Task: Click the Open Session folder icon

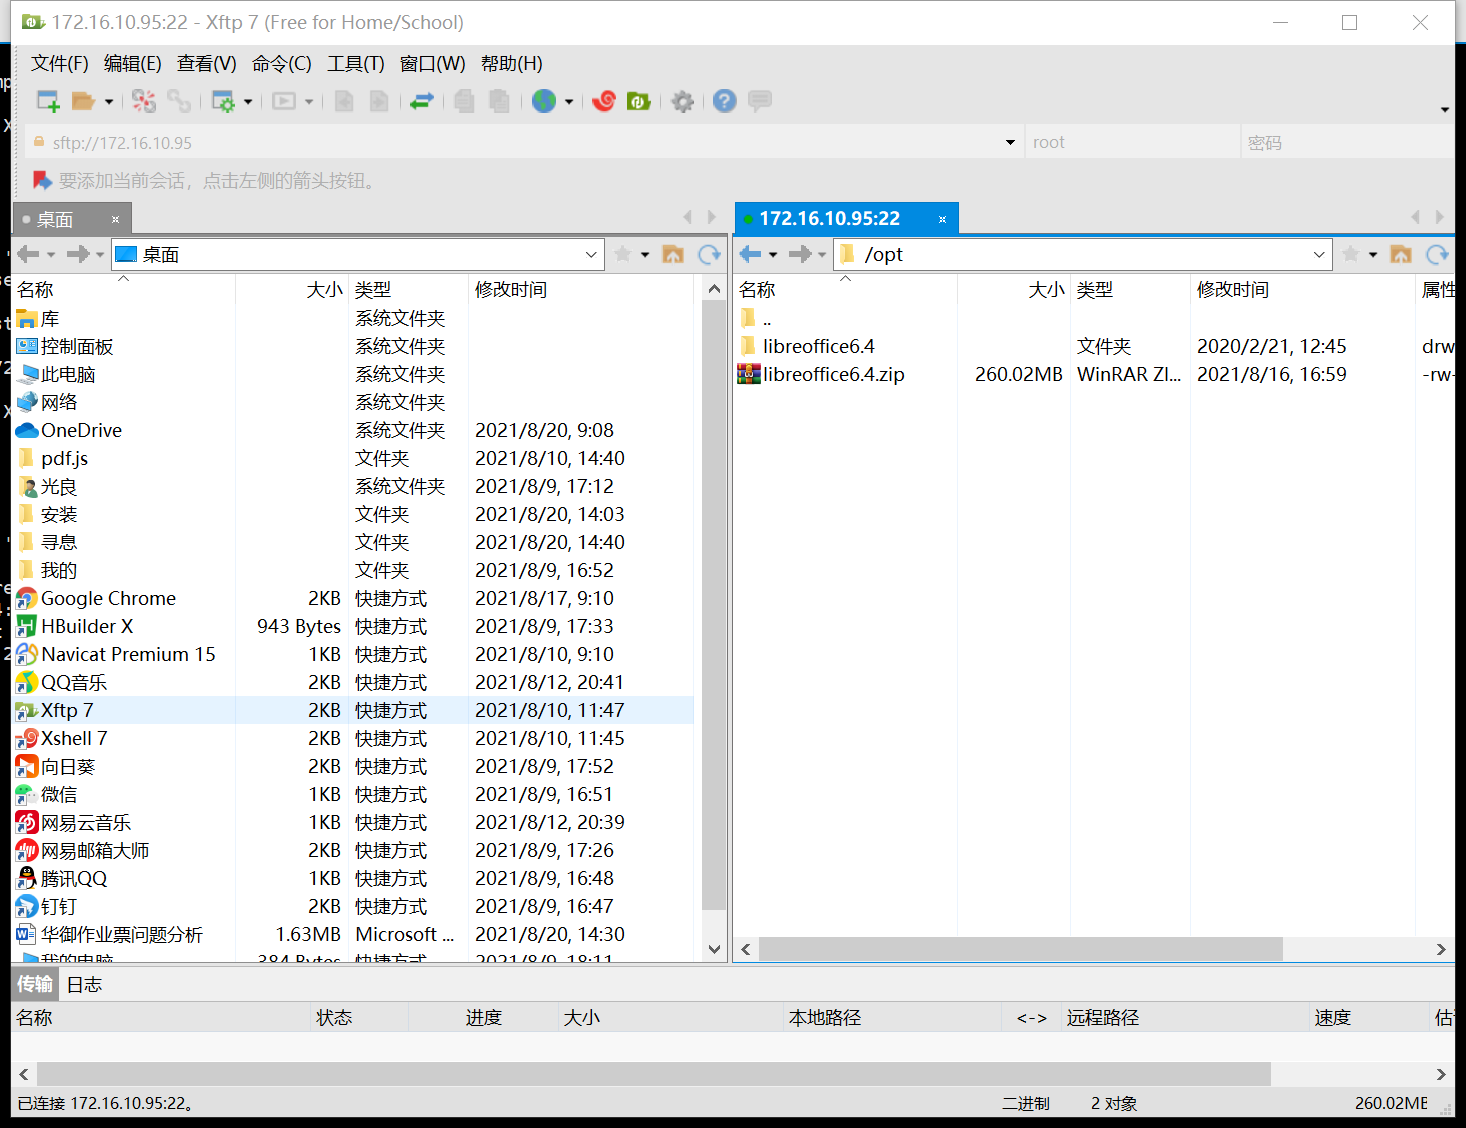Action: [83, 101]
